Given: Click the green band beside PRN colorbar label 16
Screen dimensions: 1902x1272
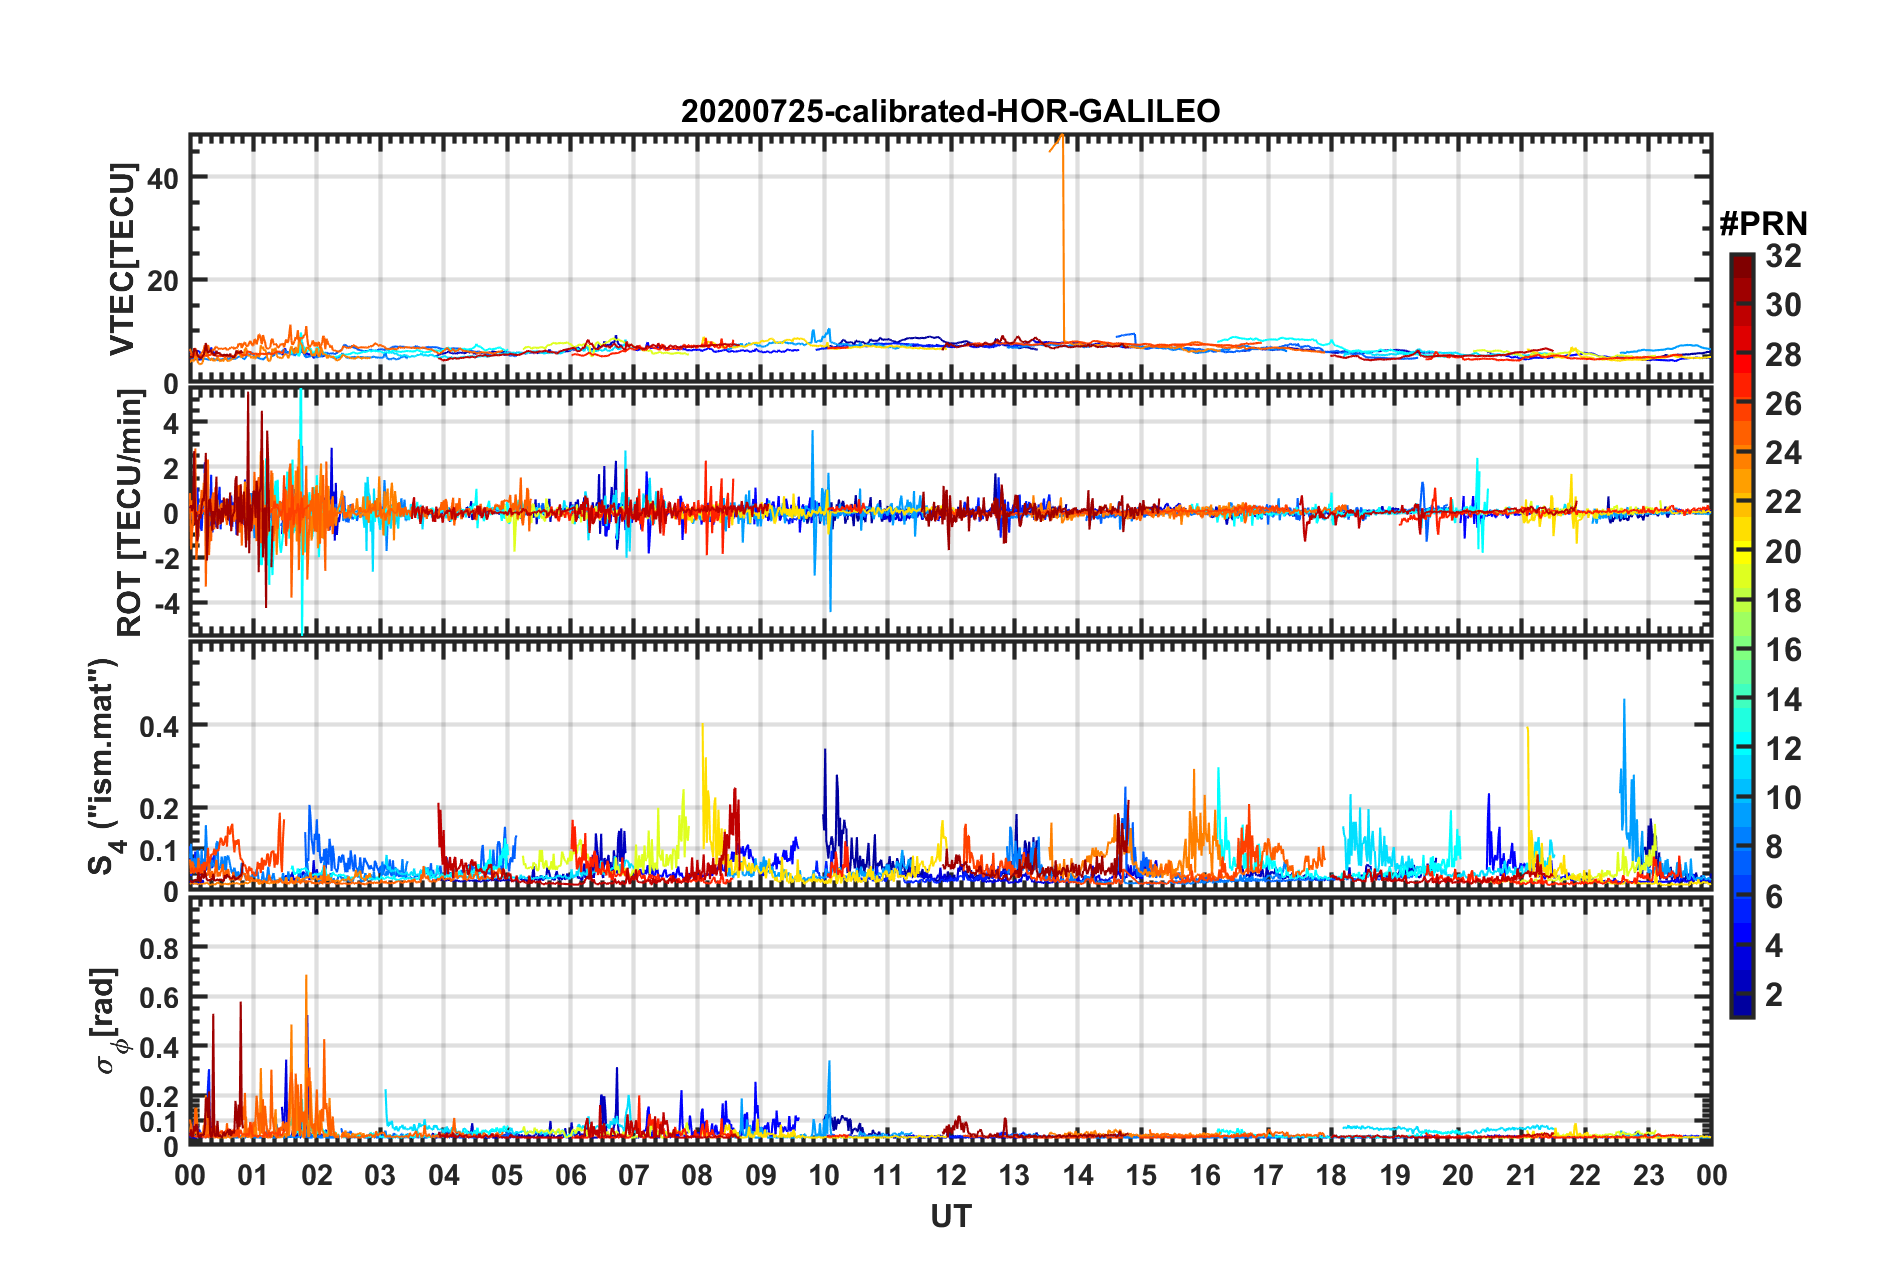Looking at the screenshot, I should pyautogui.click(x=1741, y=649).
